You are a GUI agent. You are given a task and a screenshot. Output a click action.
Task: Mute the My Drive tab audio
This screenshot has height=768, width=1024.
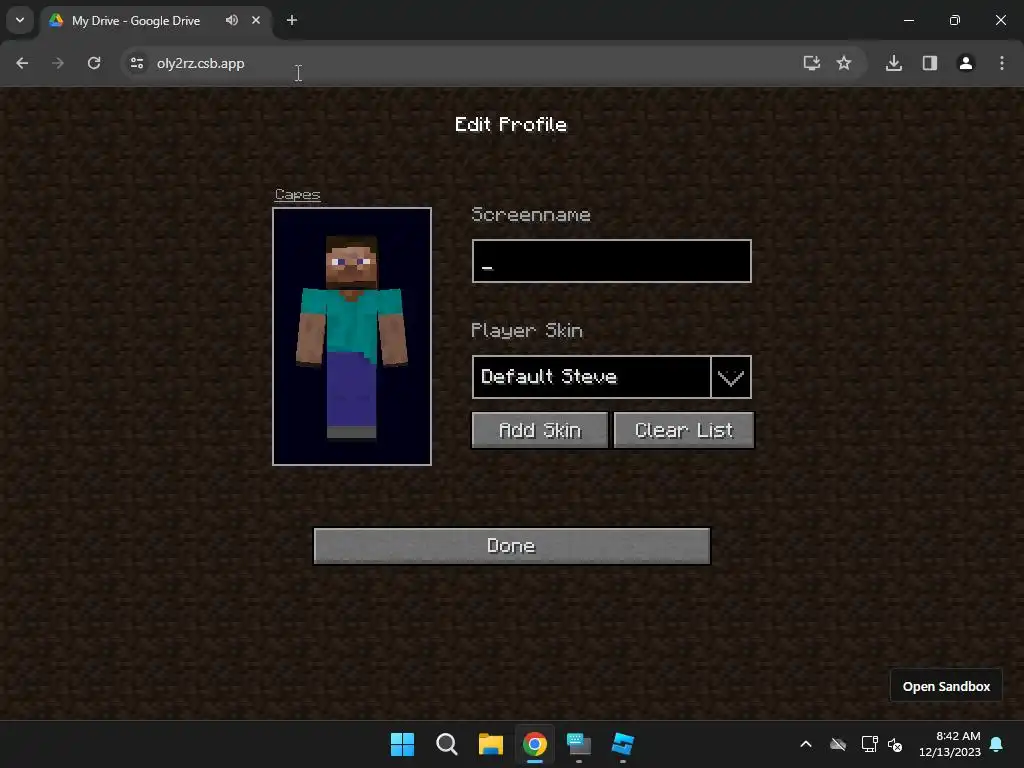232,20
